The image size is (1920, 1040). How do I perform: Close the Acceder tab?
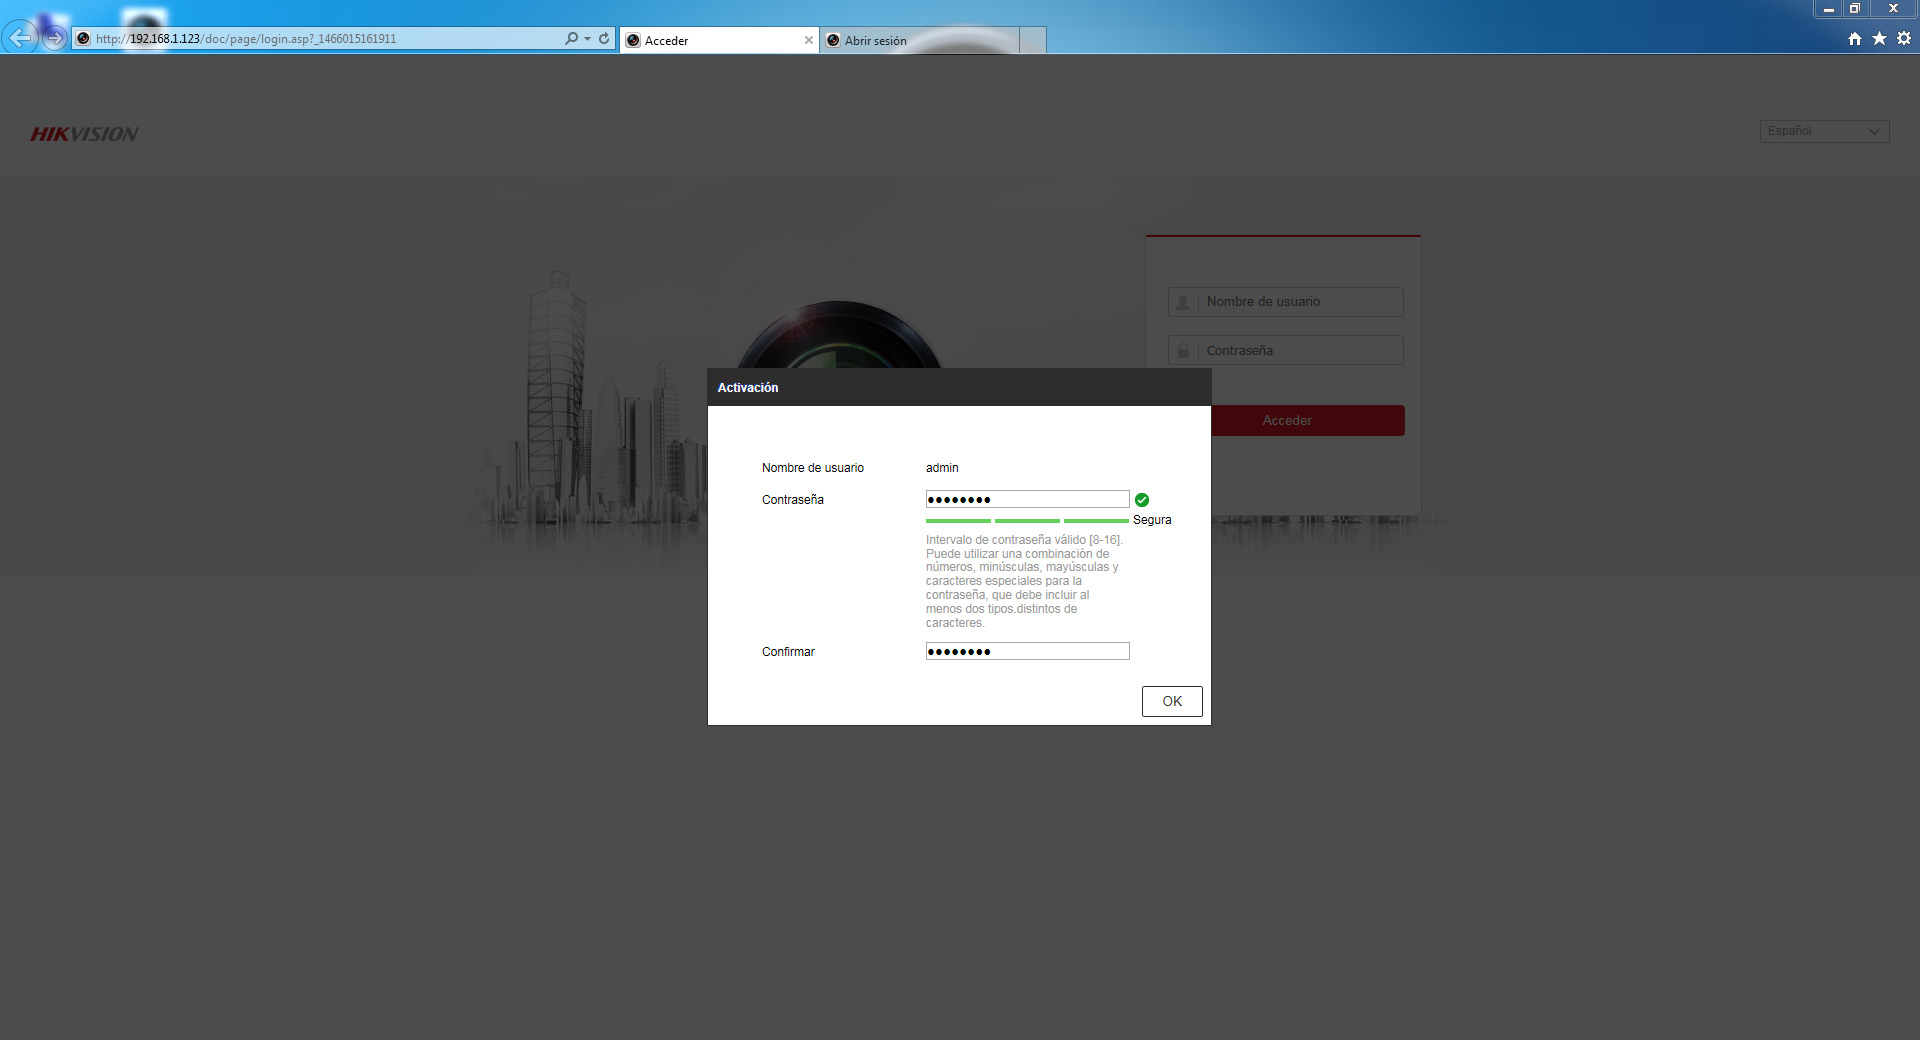809,40
